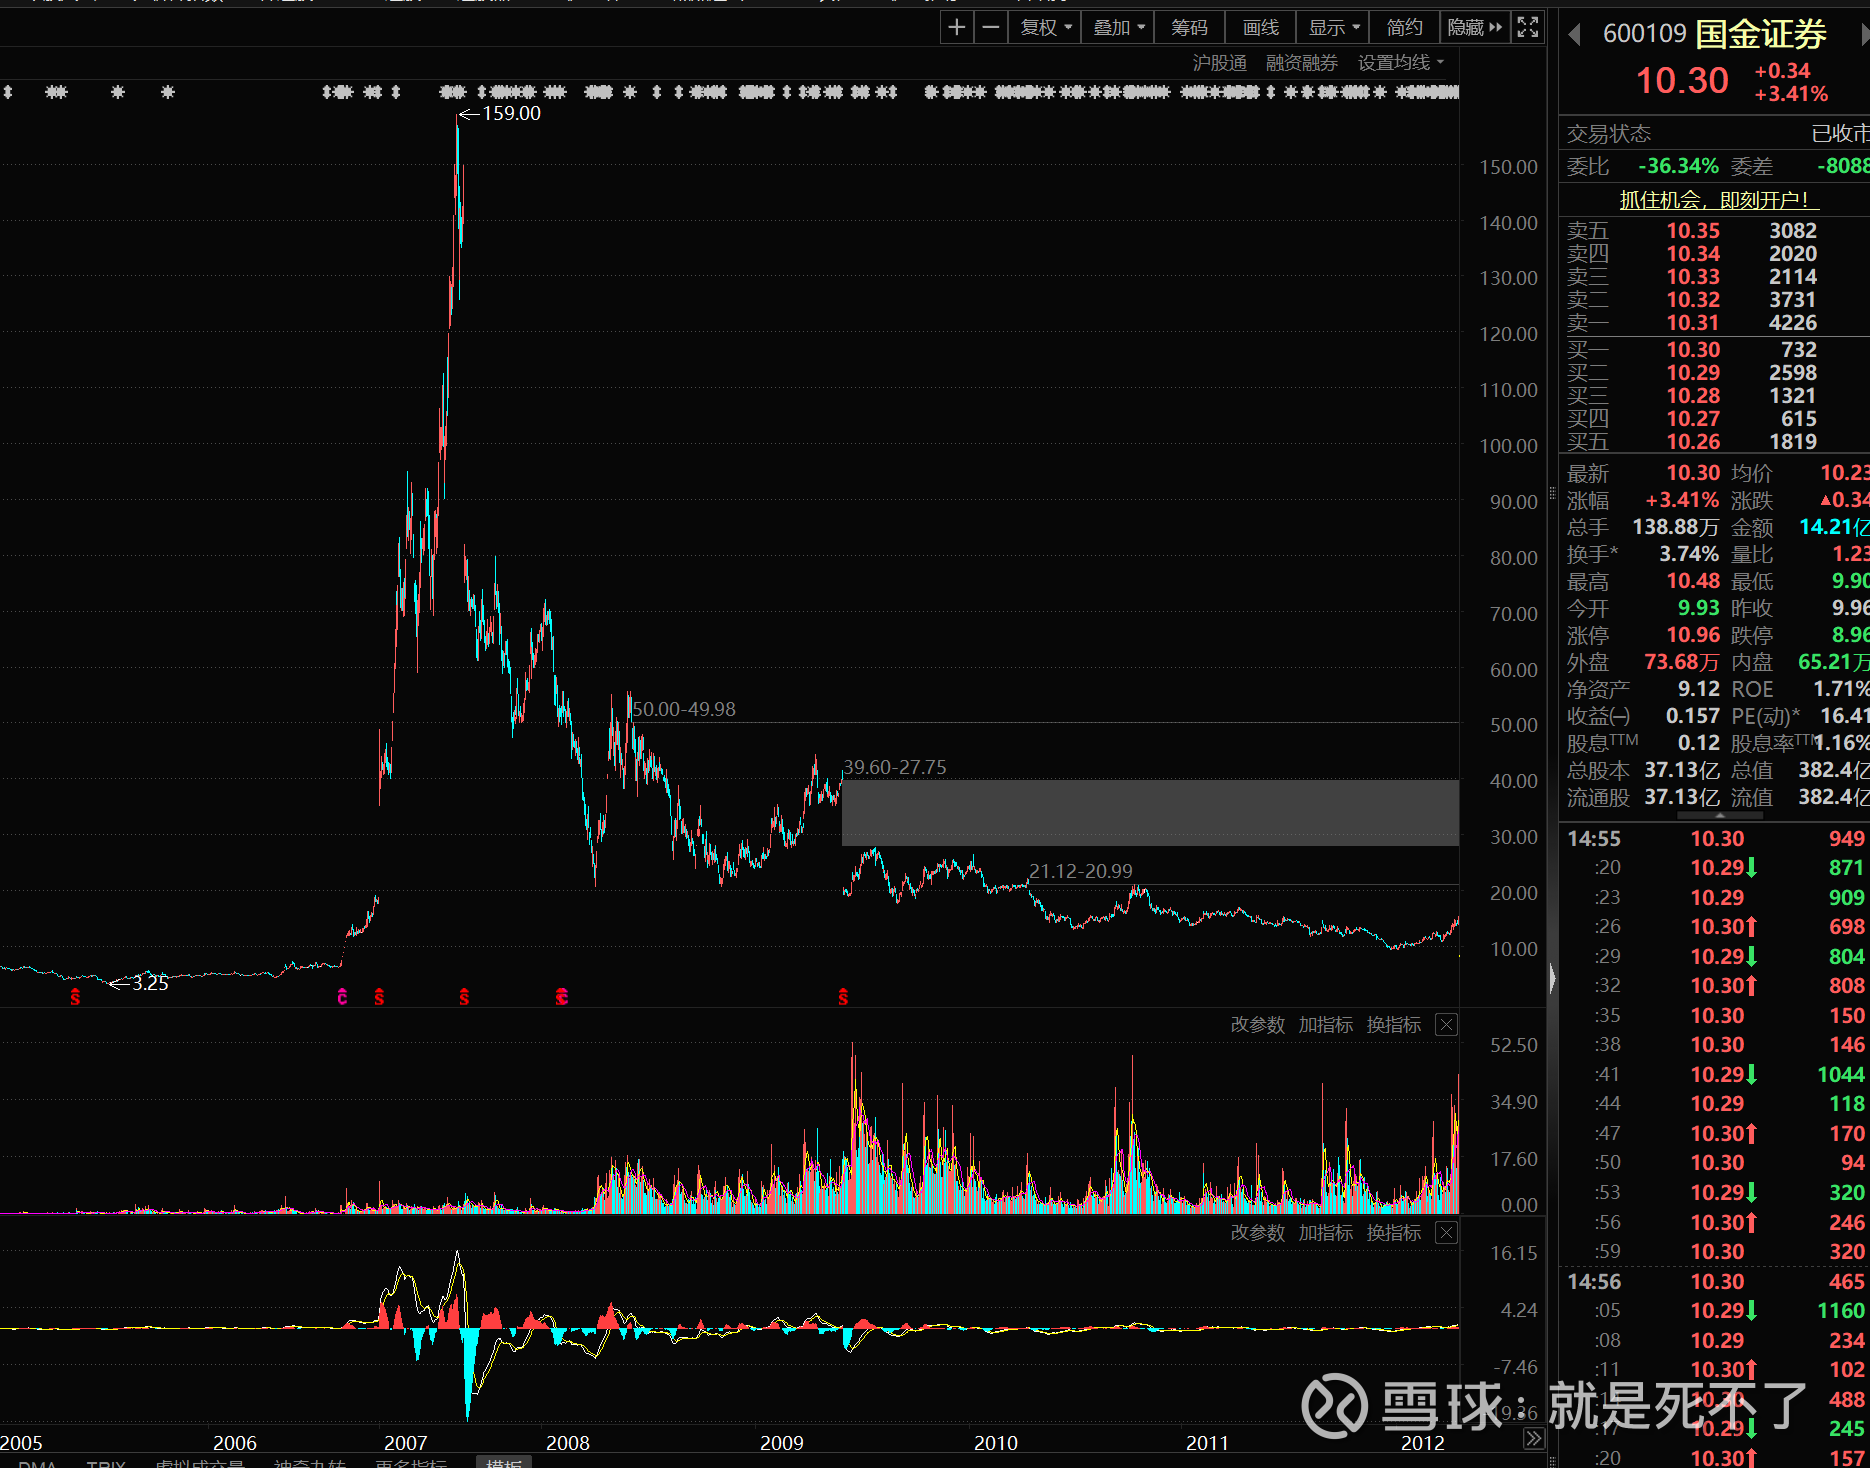Switch to 简约 simple mode

pyautogui.click(x=1405, y=27)
